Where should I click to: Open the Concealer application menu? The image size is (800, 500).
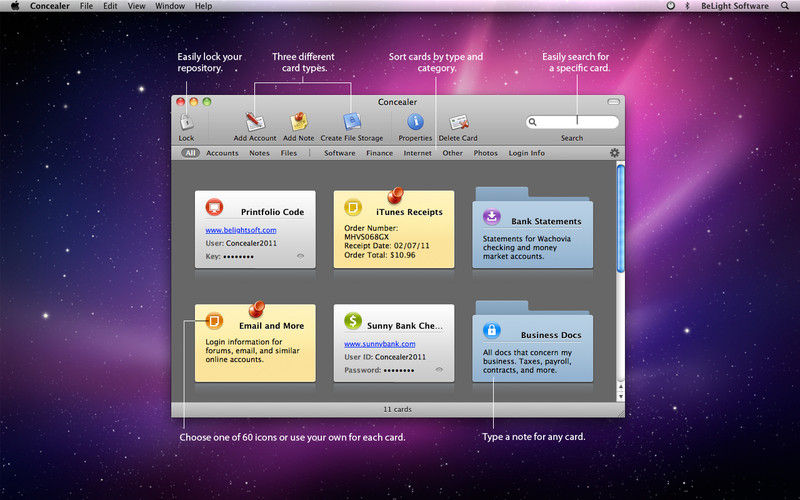[49, 6]
